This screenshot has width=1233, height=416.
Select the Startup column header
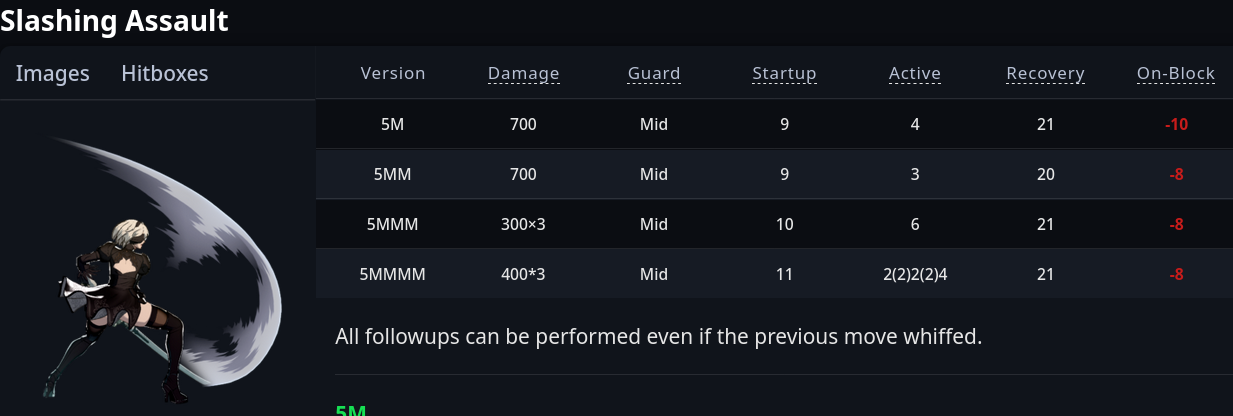pyautogui.click(x=784, y=73)
